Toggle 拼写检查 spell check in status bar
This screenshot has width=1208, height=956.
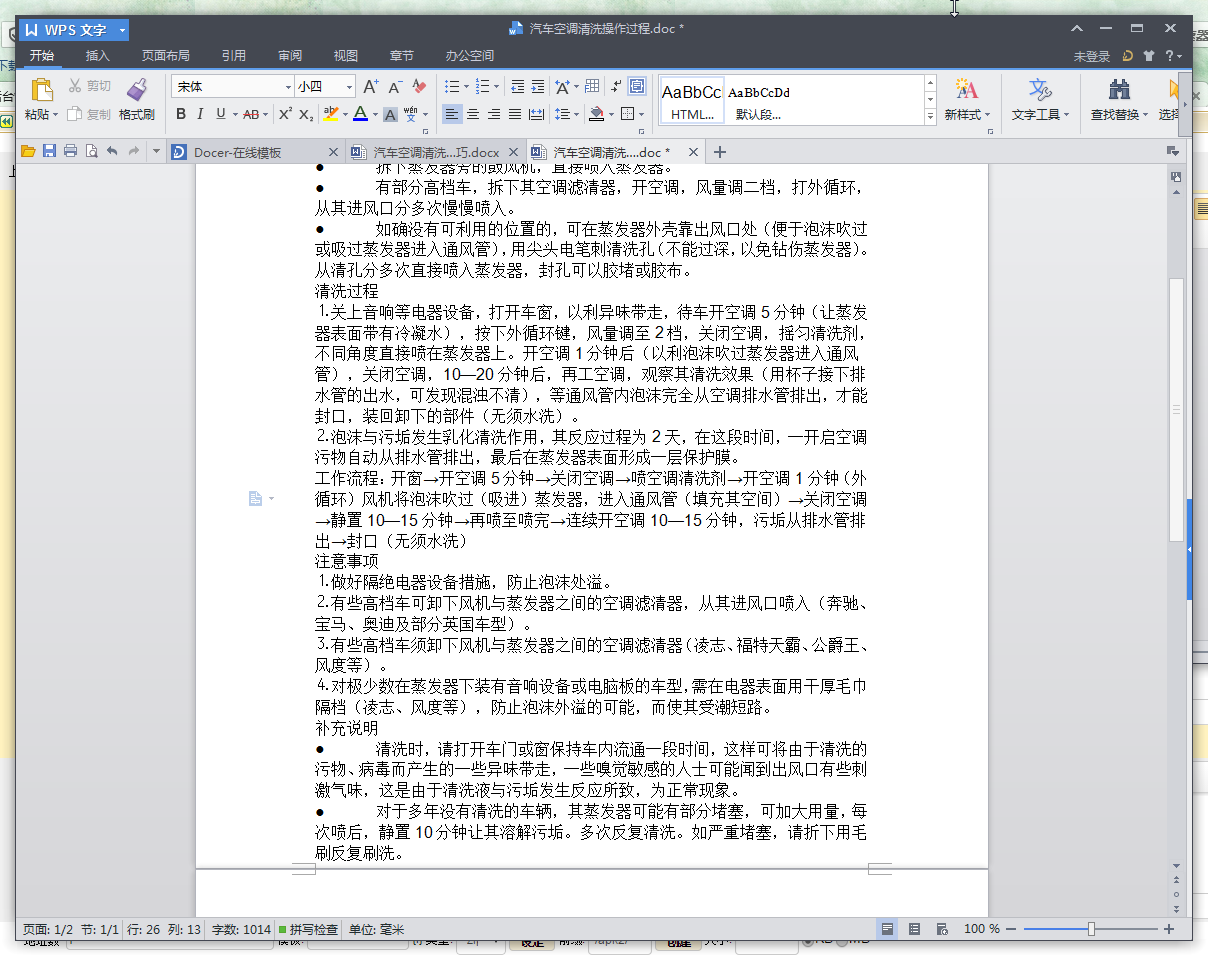[308, 930]
